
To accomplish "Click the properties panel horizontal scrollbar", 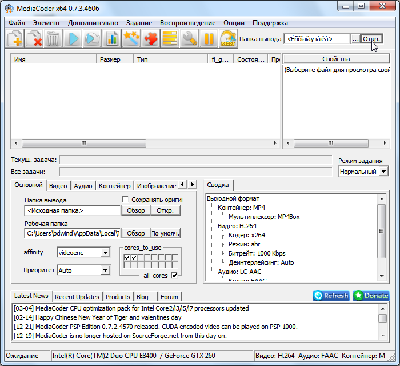I will click(336, 143).
